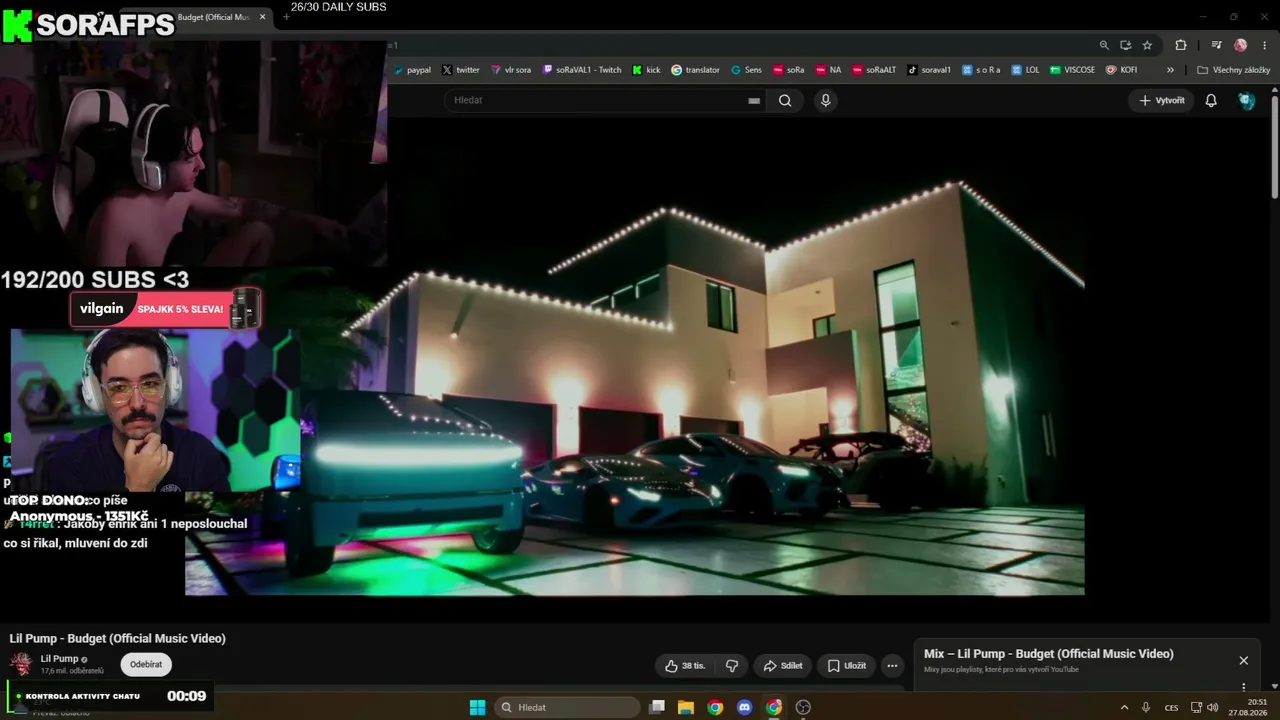Click the Mix – Lil Pump playlist title
This screenshot has height=720, width=1280.
(x=1049, y=654)
